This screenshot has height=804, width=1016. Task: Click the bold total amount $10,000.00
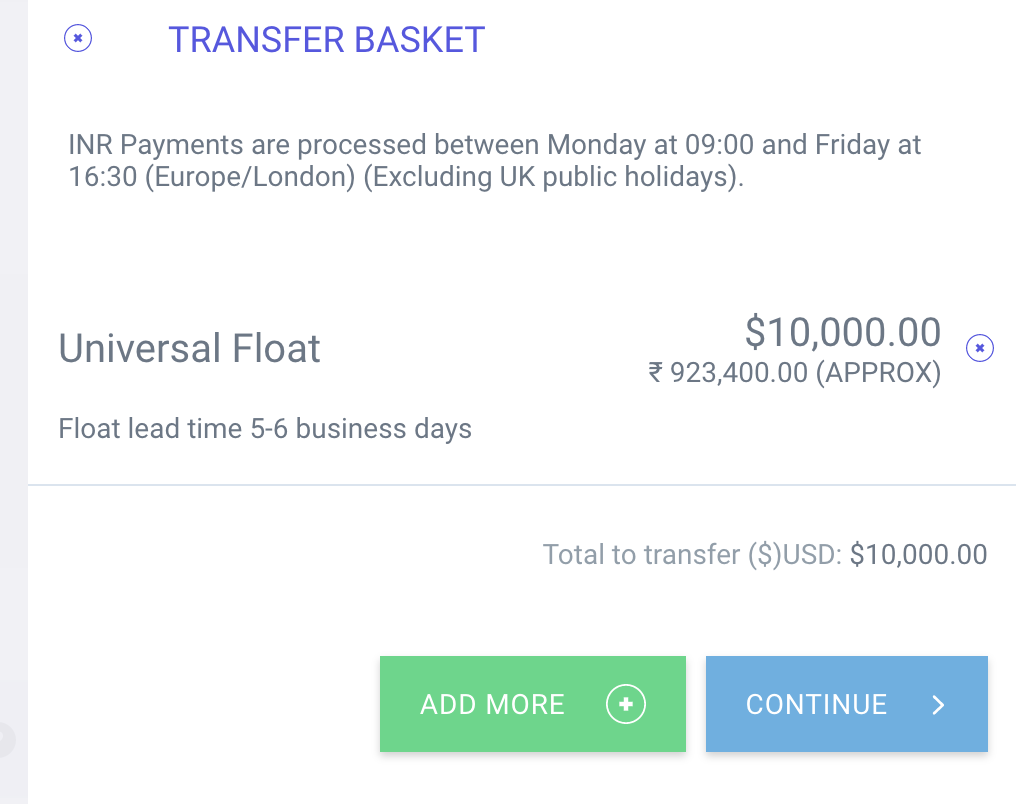[918, 555]
